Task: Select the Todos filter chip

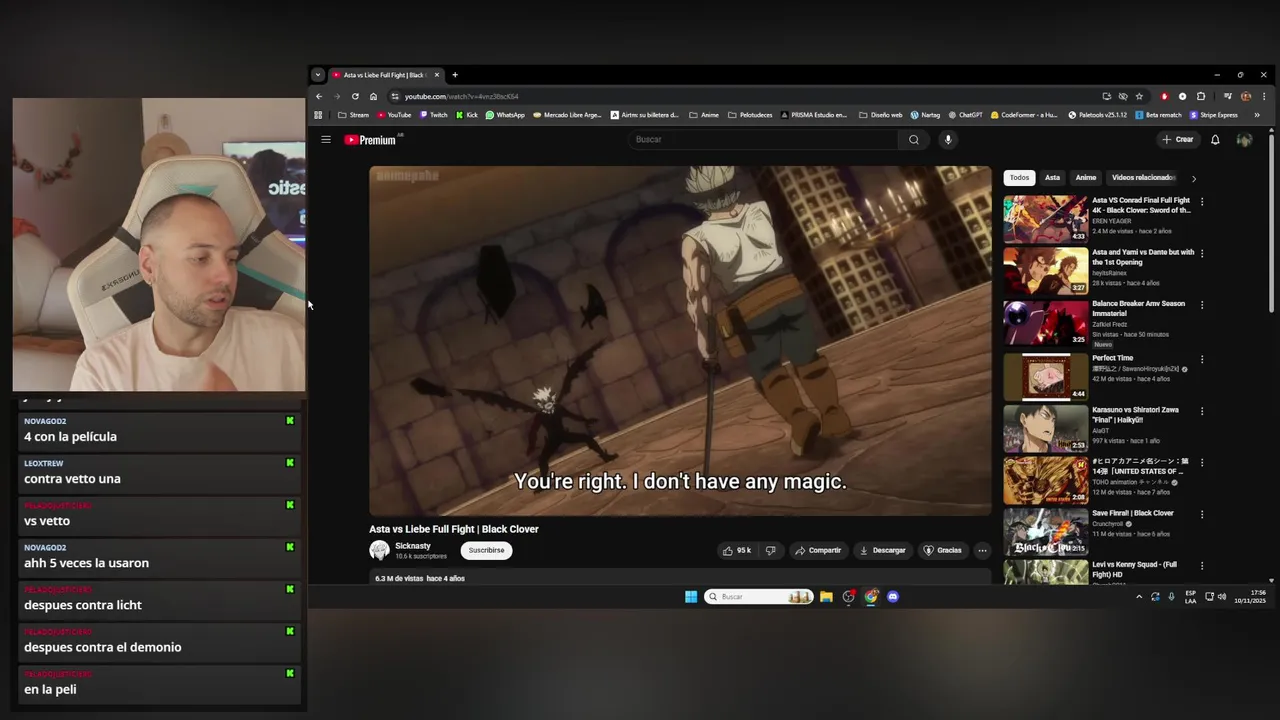Action: click(x=1019, y=178)
